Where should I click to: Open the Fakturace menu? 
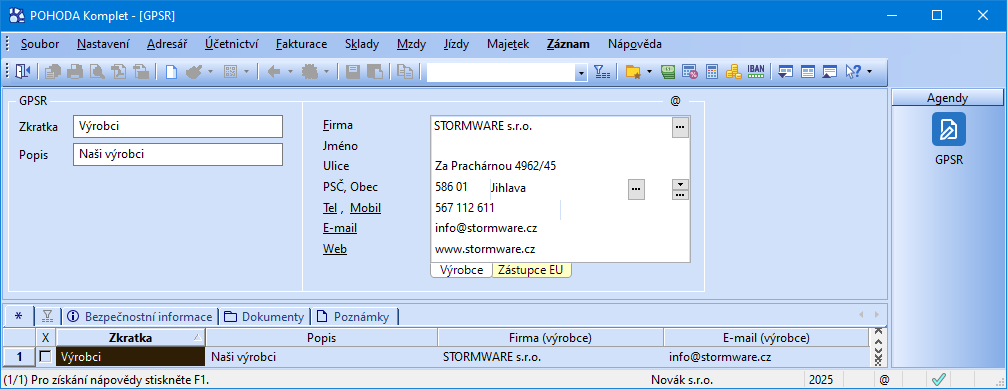pos(301,44)
